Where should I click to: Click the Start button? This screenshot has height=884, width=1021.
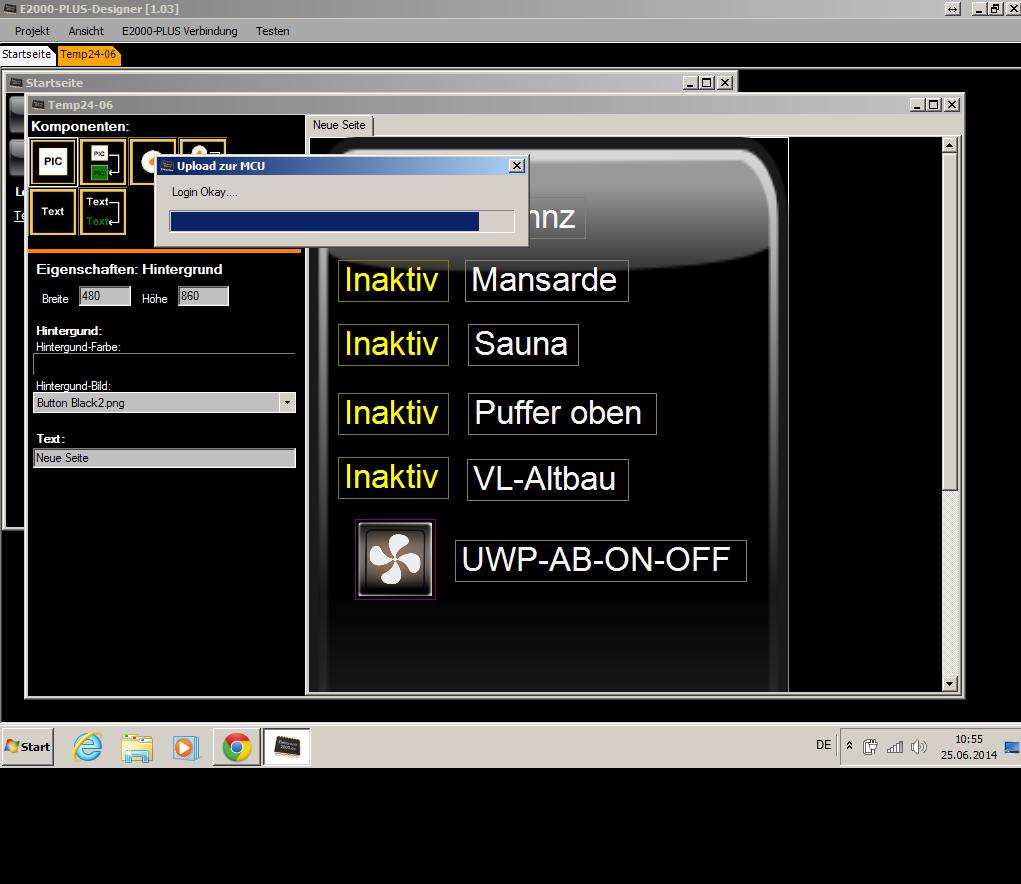coord(28,747)
